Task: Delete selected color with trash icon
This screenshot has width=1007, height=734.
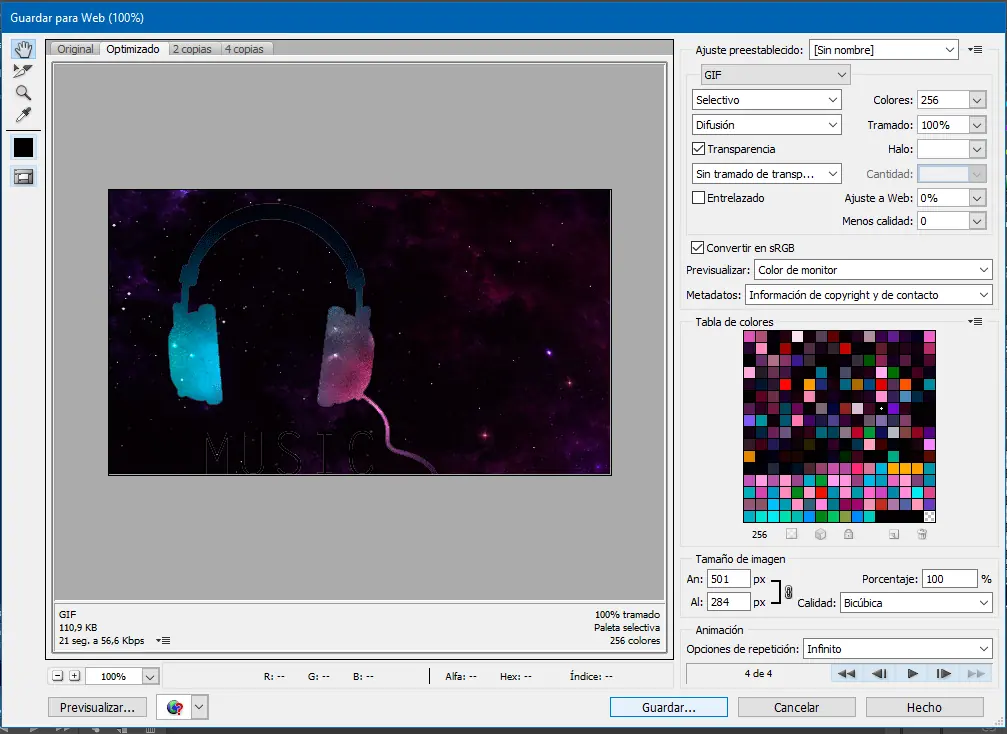Action: [922, 534]
